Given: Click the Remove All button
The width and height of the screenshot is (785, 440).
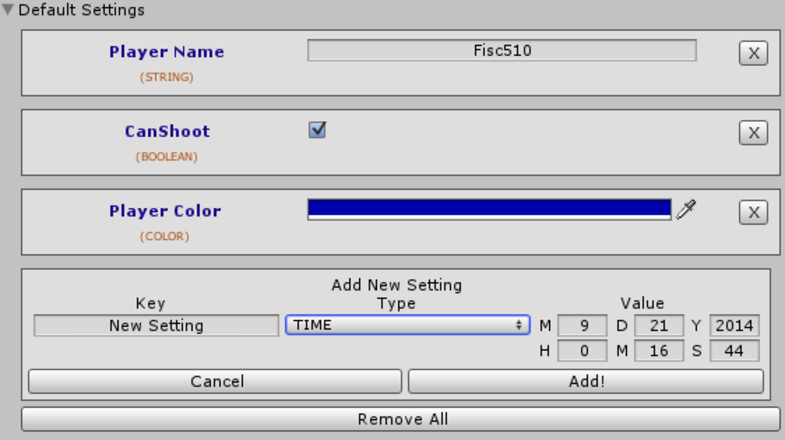Looking at the screenshot, I should pos(401,419).
